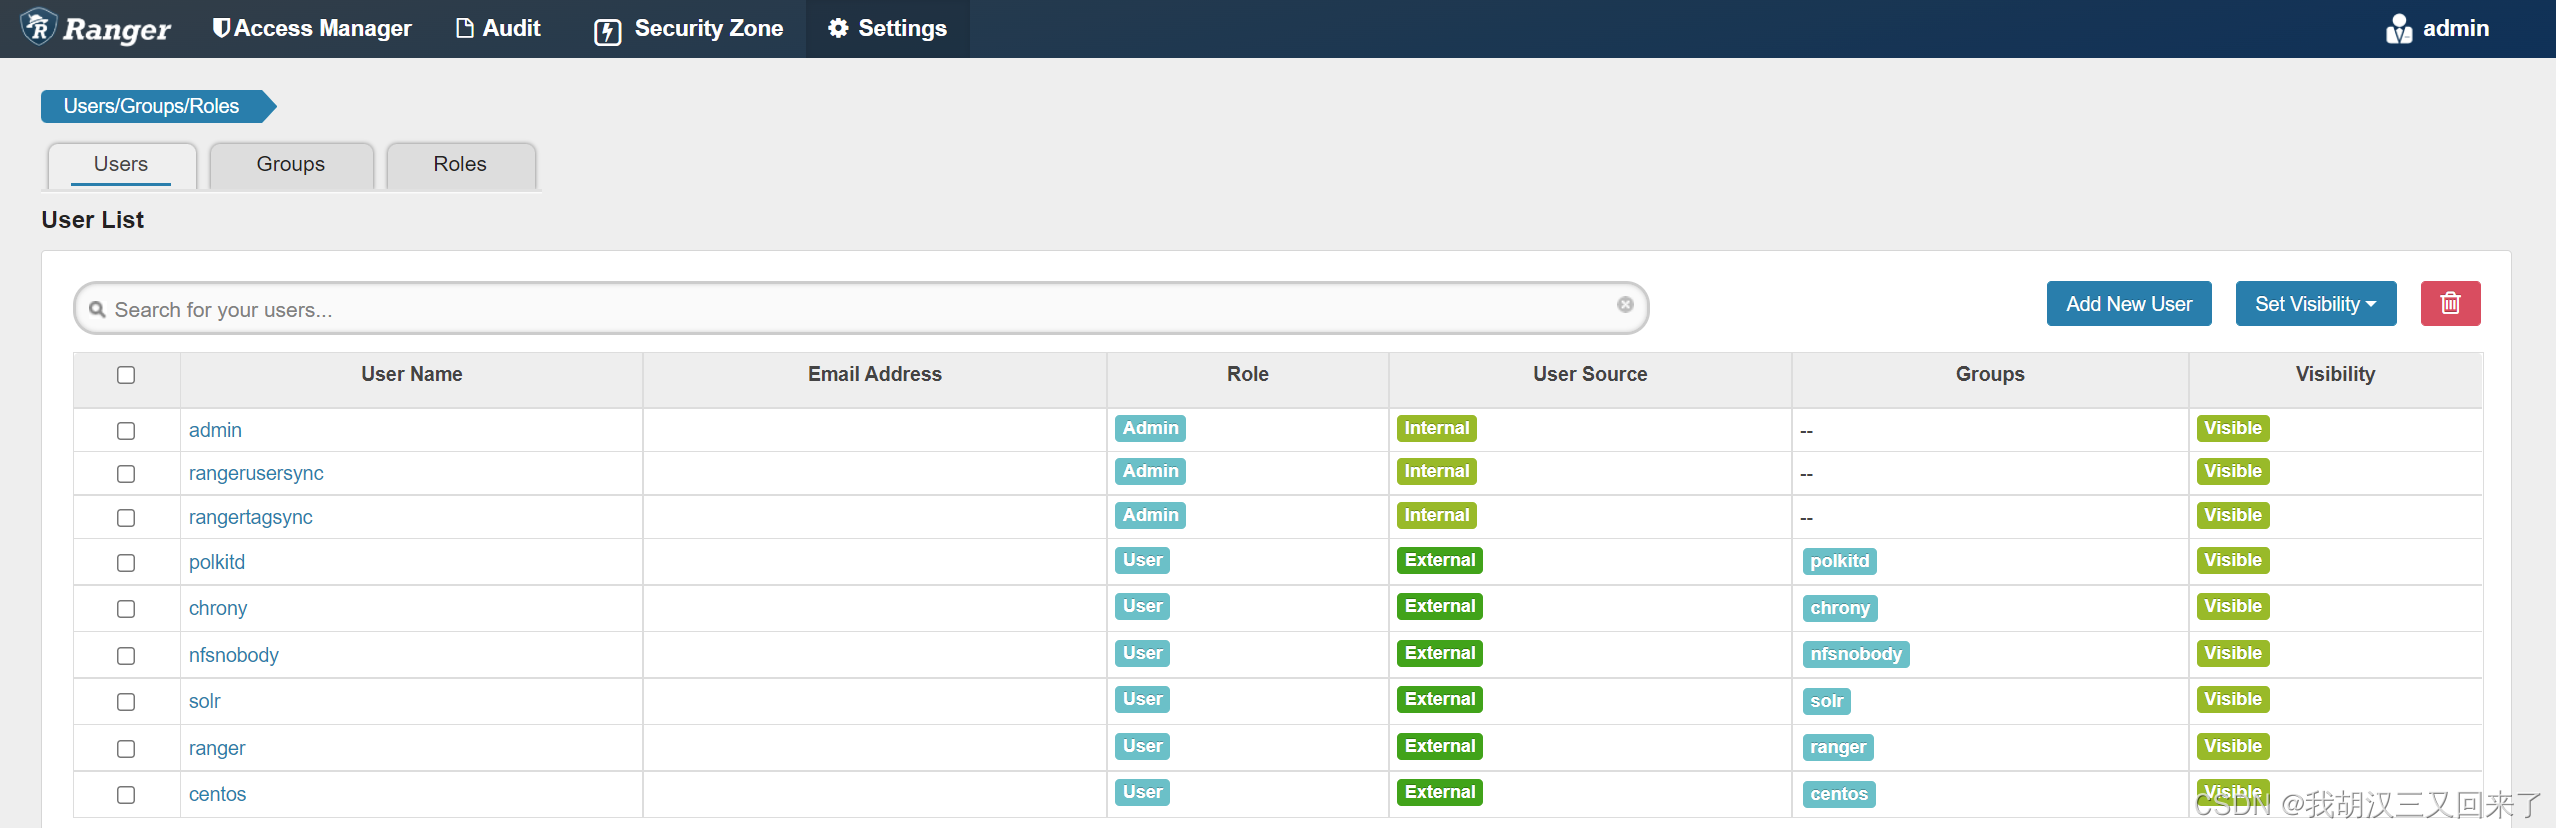The image size is (2556, 828).
Task: Click the polkitd group badge
Action: tap(1839, 561)
